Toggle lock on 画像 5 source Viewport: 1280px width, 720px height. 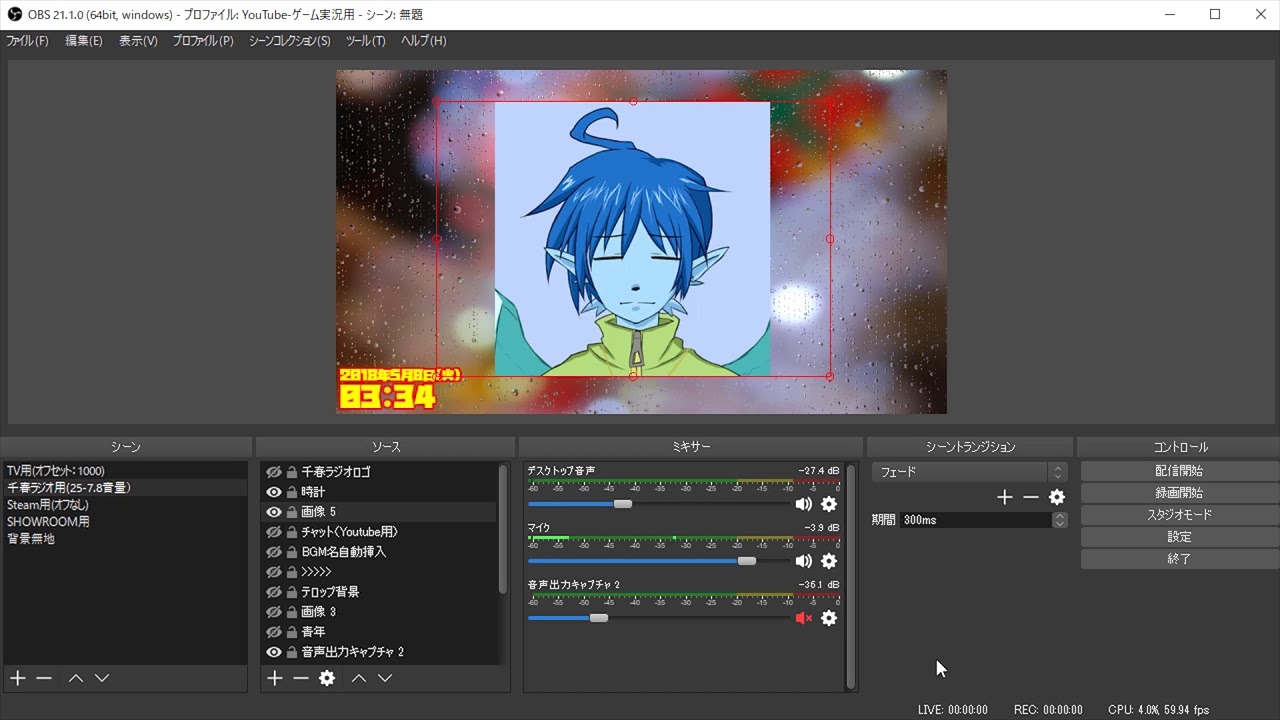[292, 512]
